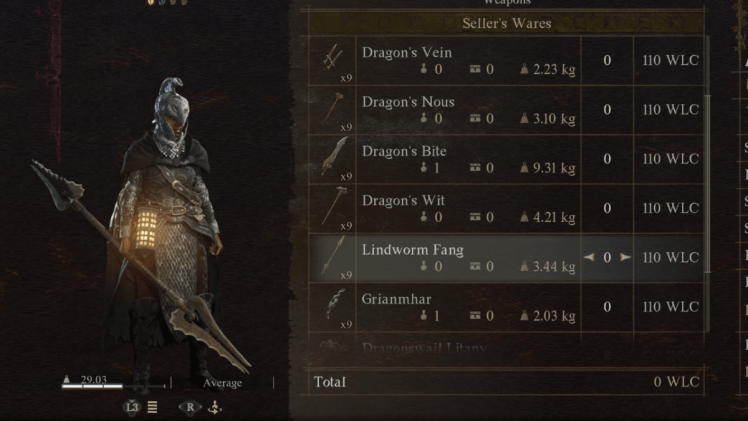Click the wares list vertical scrollbar

(707, 184)
